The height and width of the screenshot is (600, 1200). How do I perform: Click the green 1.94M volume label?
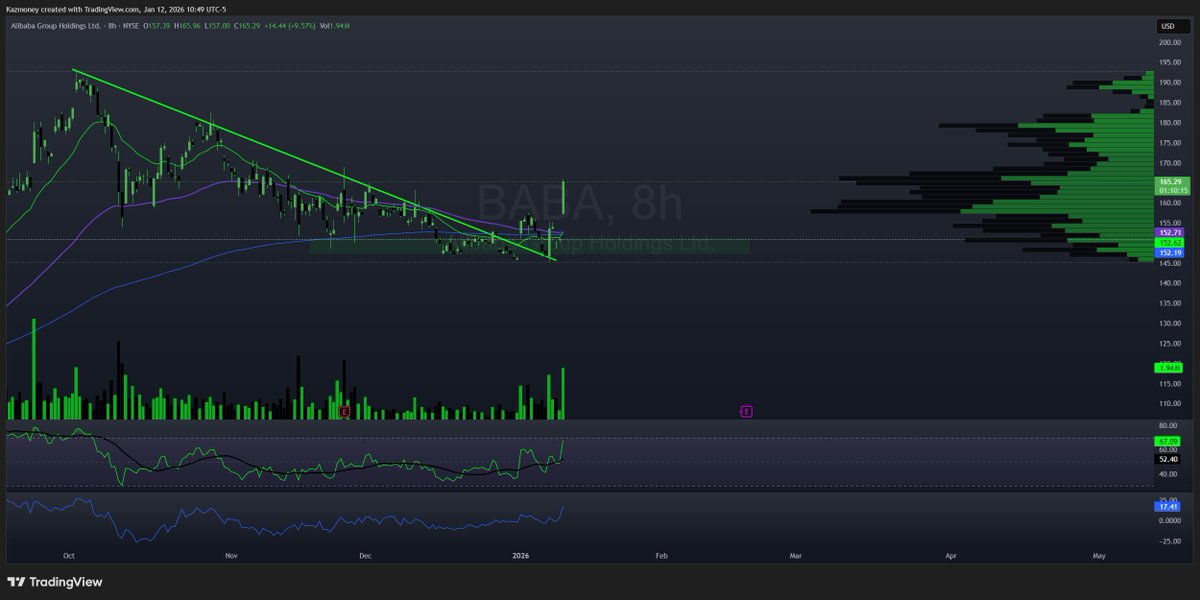(1169, 368)
